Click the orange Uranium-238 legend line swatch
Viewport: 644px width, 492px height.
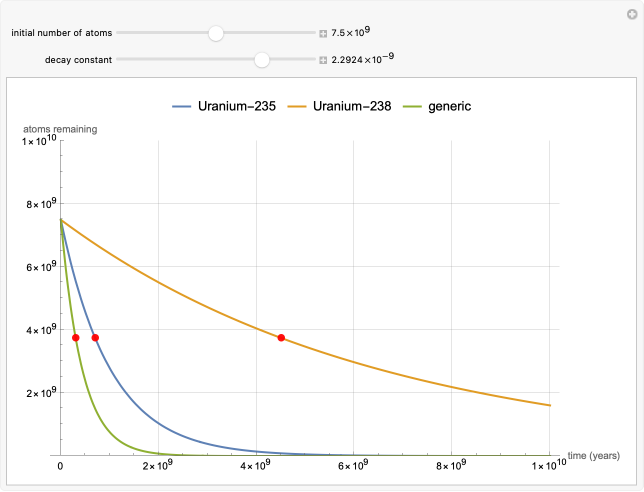297,107
